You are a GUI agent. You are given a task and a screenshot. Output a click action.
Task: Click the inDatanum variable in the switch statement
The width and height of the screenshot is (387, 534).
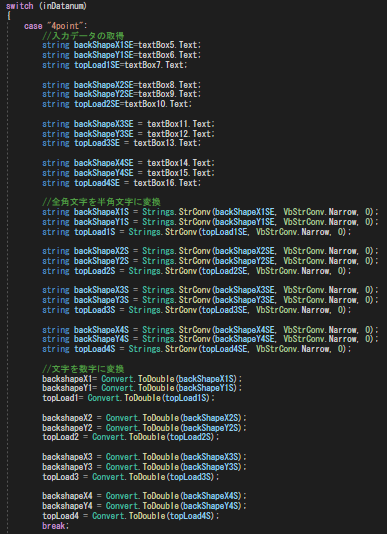pos(63,6)
